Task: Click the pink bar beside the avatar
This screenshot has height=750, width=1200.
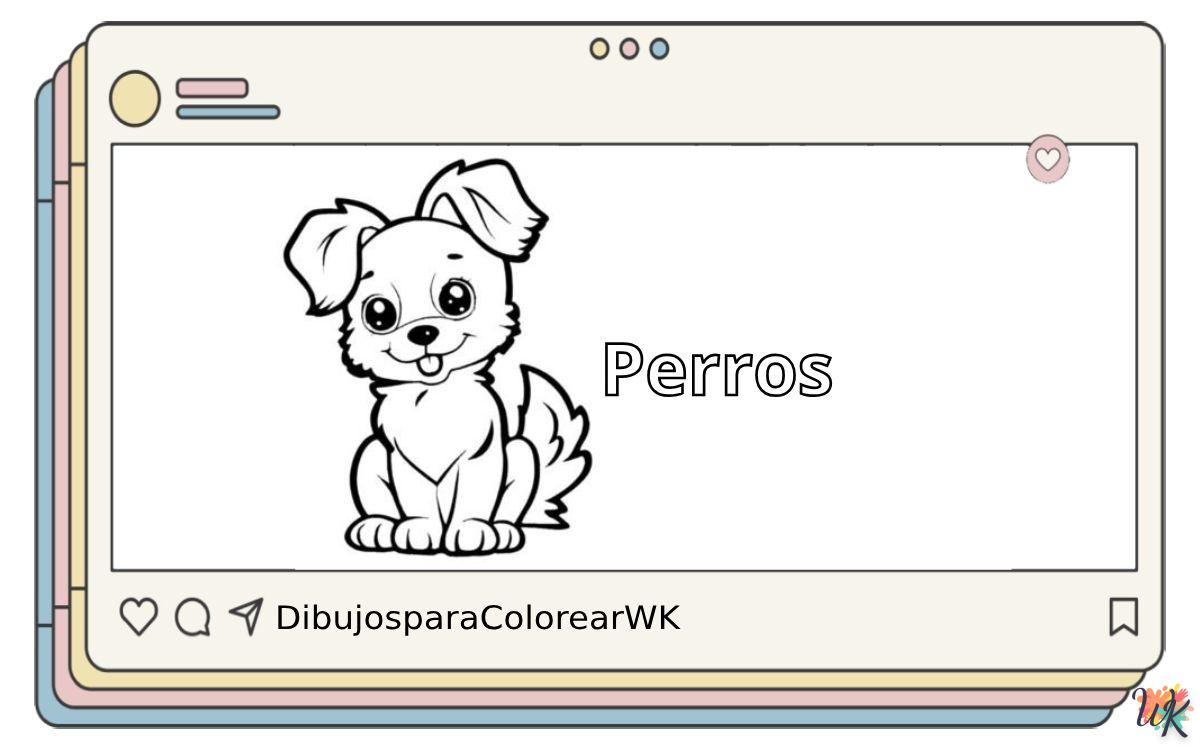Action: click(x=212, y=88)
